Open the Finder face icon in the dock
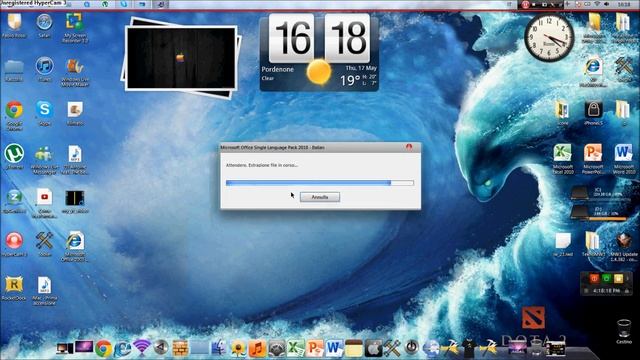The width and height of the screenshot is (640, 360). tap(219, 348)
